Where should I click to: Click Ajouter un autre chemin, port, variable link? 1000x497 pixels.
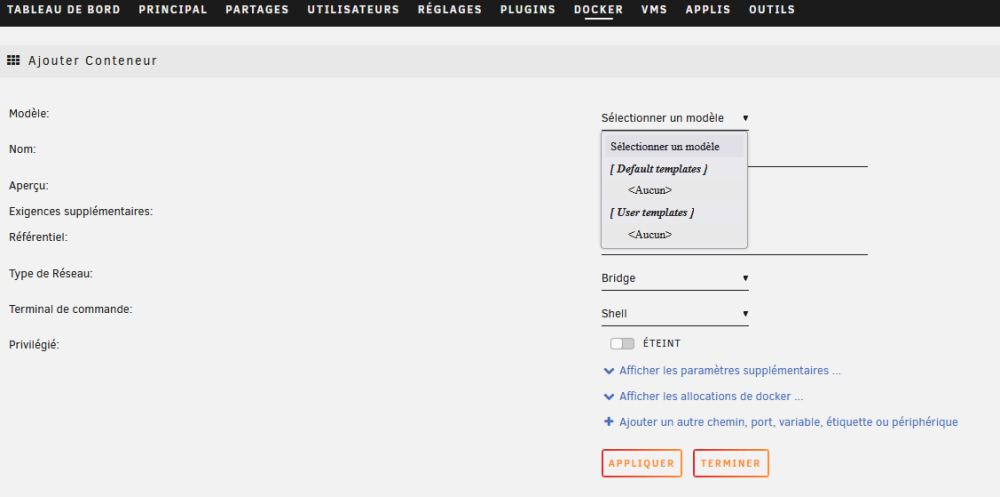tap(788, 422)
